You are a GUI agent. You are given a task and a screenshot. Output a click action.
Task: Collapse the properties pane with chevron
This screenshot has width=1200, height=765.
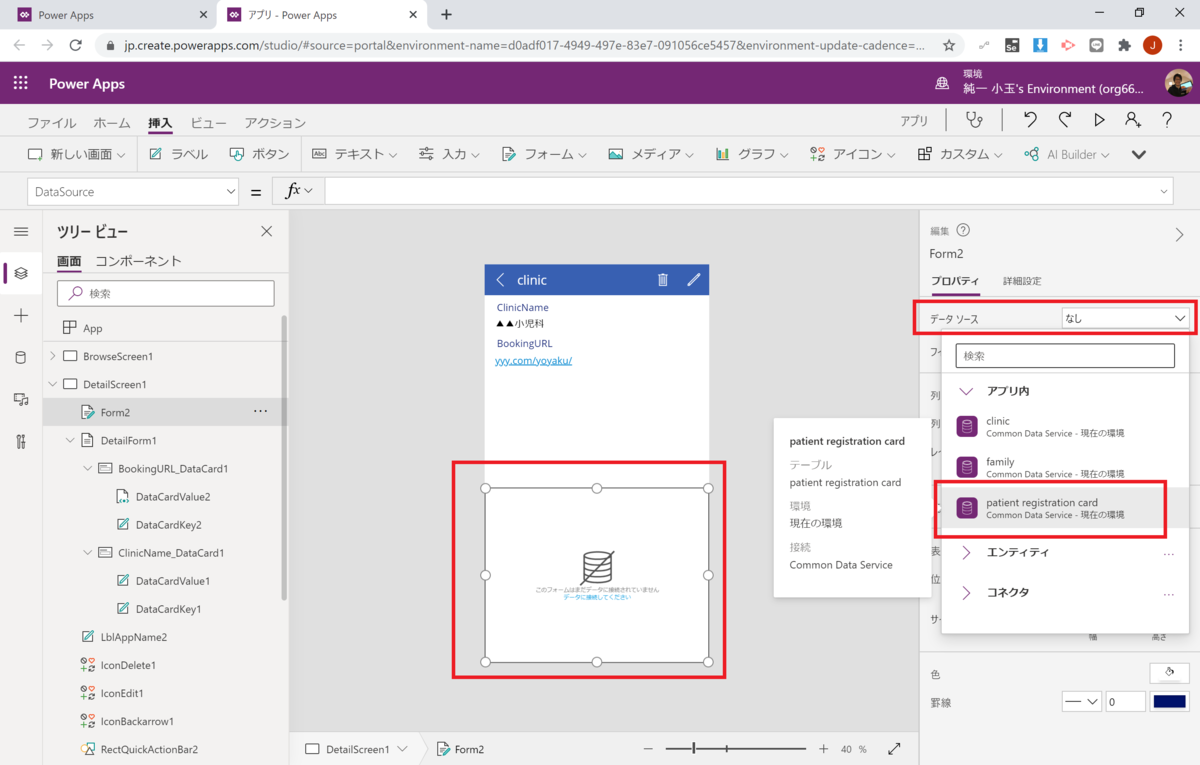tap(1179, 235)
